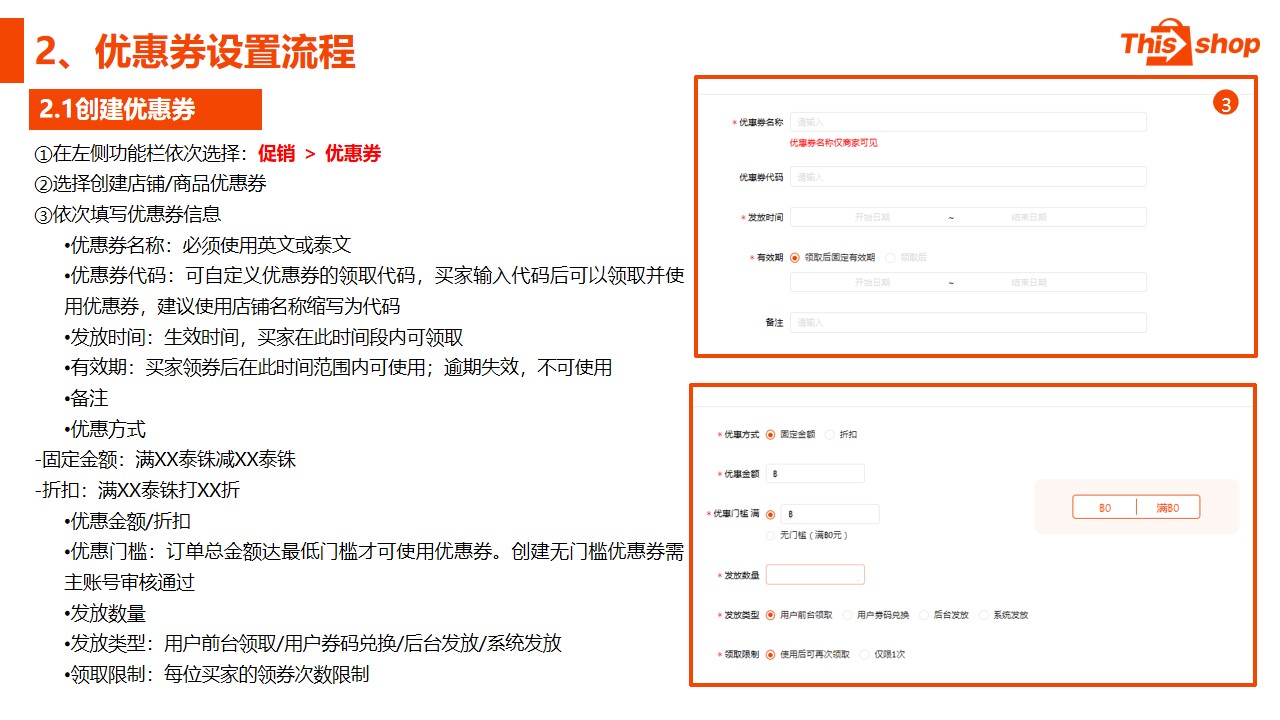The height and width of the screenshot is (720, 1280).
Task: Select the 后台发放 radio button
Action: (924, 615)
